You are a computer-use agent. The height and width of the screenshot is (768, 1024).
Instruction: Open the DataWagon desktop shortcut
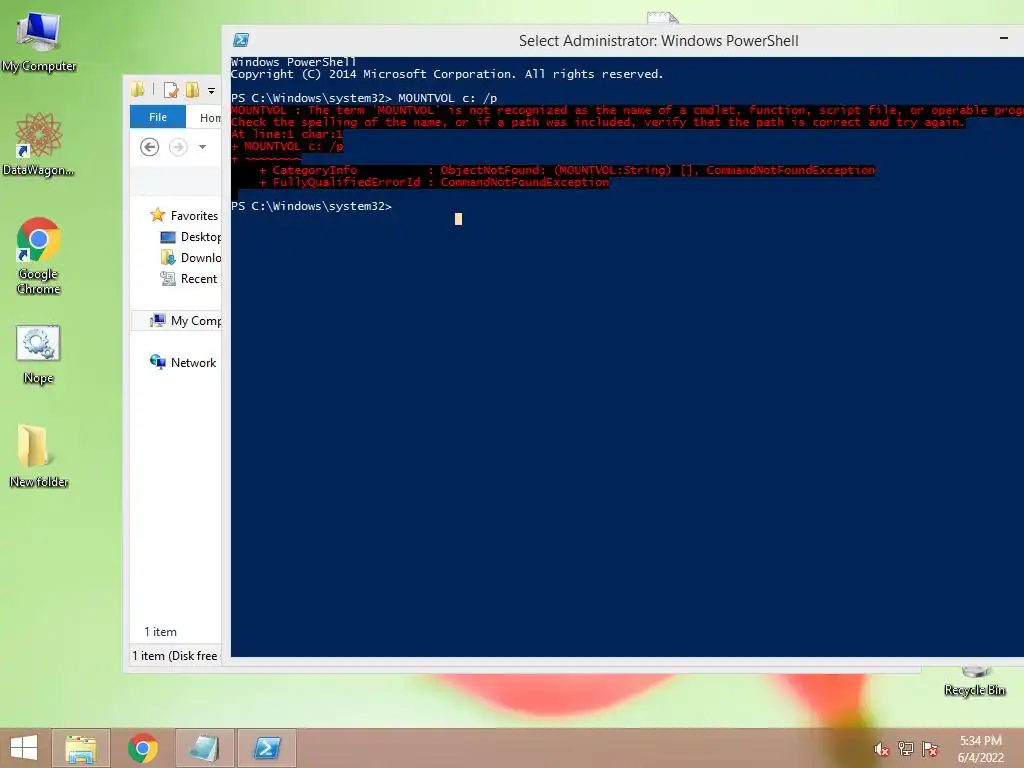pos(39,144)
